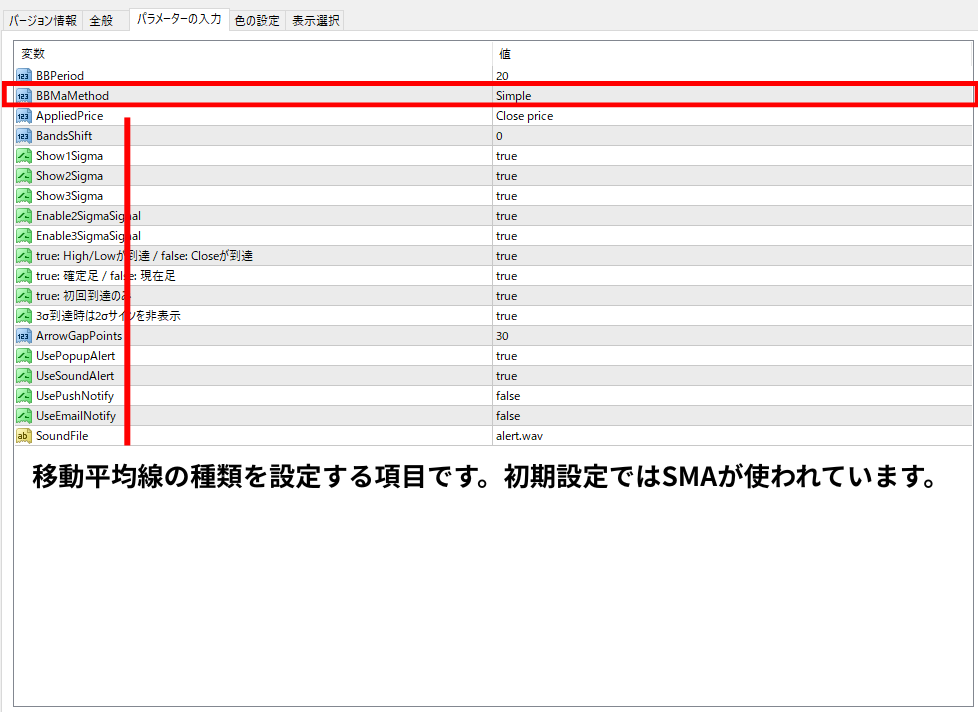978x712 pixels.
Task: Edit the BBPeriod value 20
Action: pyautogui.click(x=504, y=76)
